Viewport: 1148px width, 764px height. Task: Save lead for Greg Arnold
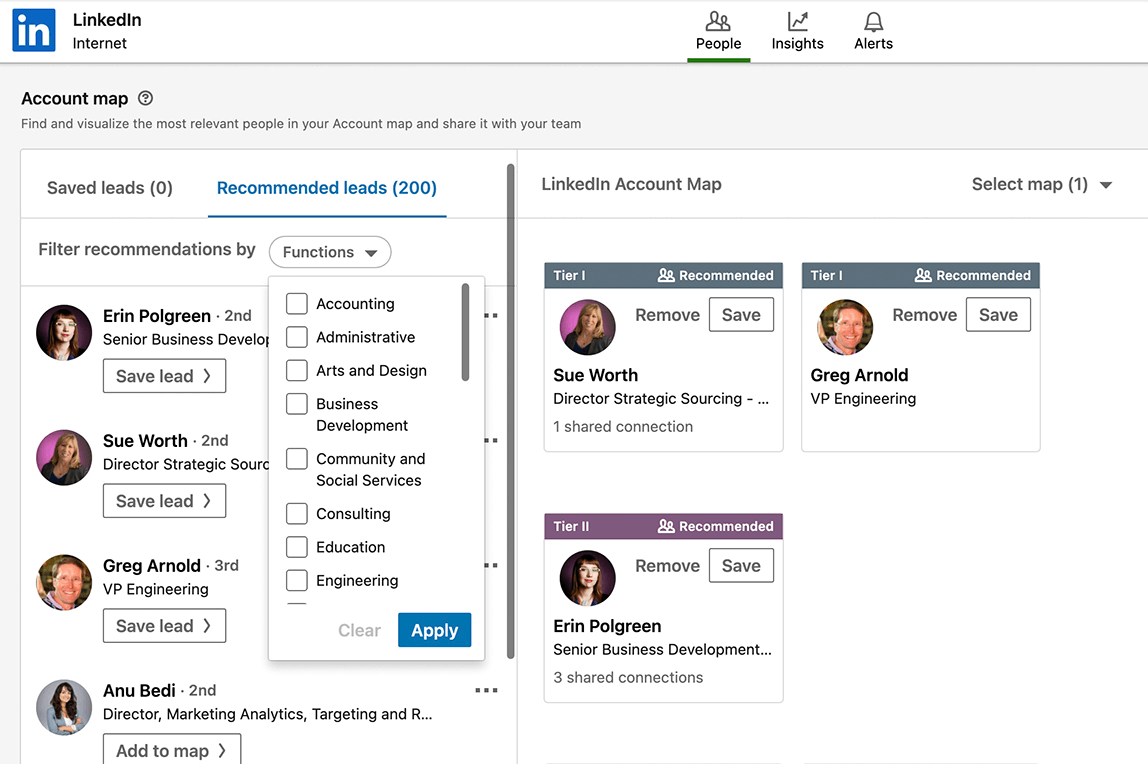point(164,626)
